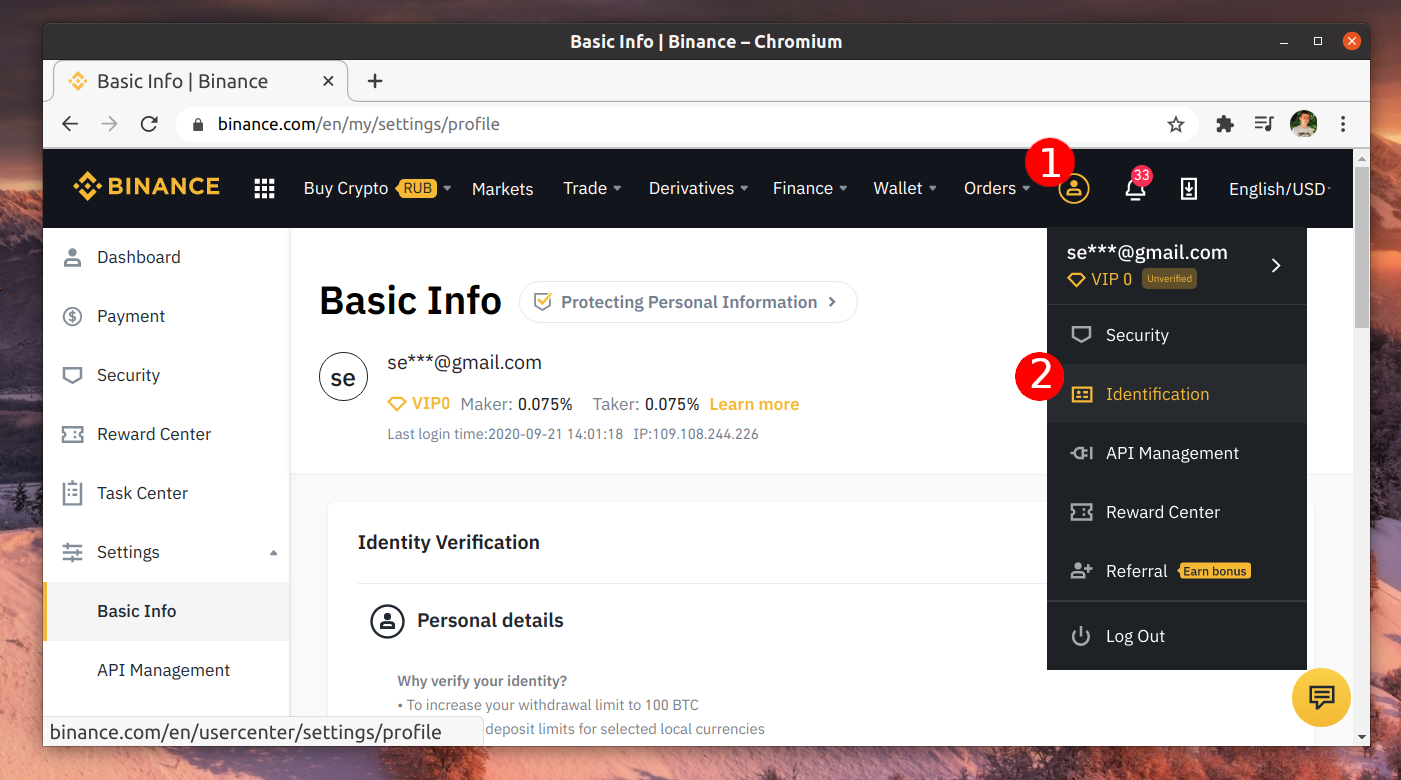This screenshot has height=780, width=1401.
Task: Click the Settings sliders icon in sidebar
Action: [x=72, y=552]
